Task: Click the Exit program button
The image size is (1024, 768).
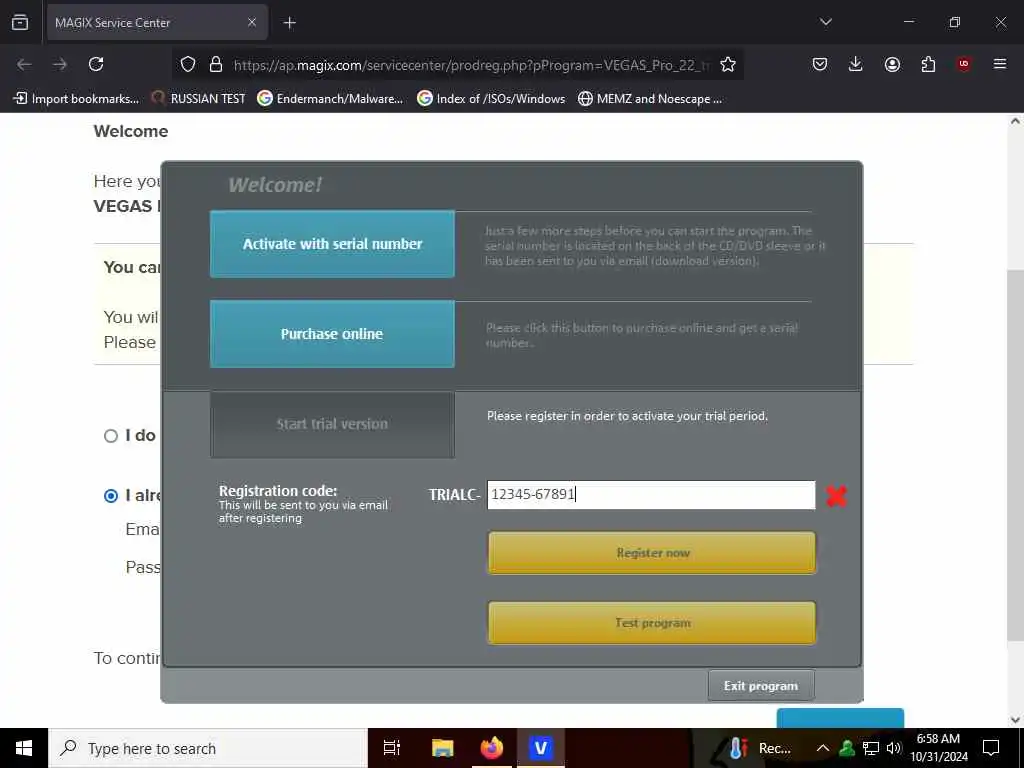Action: click(761, 686)
